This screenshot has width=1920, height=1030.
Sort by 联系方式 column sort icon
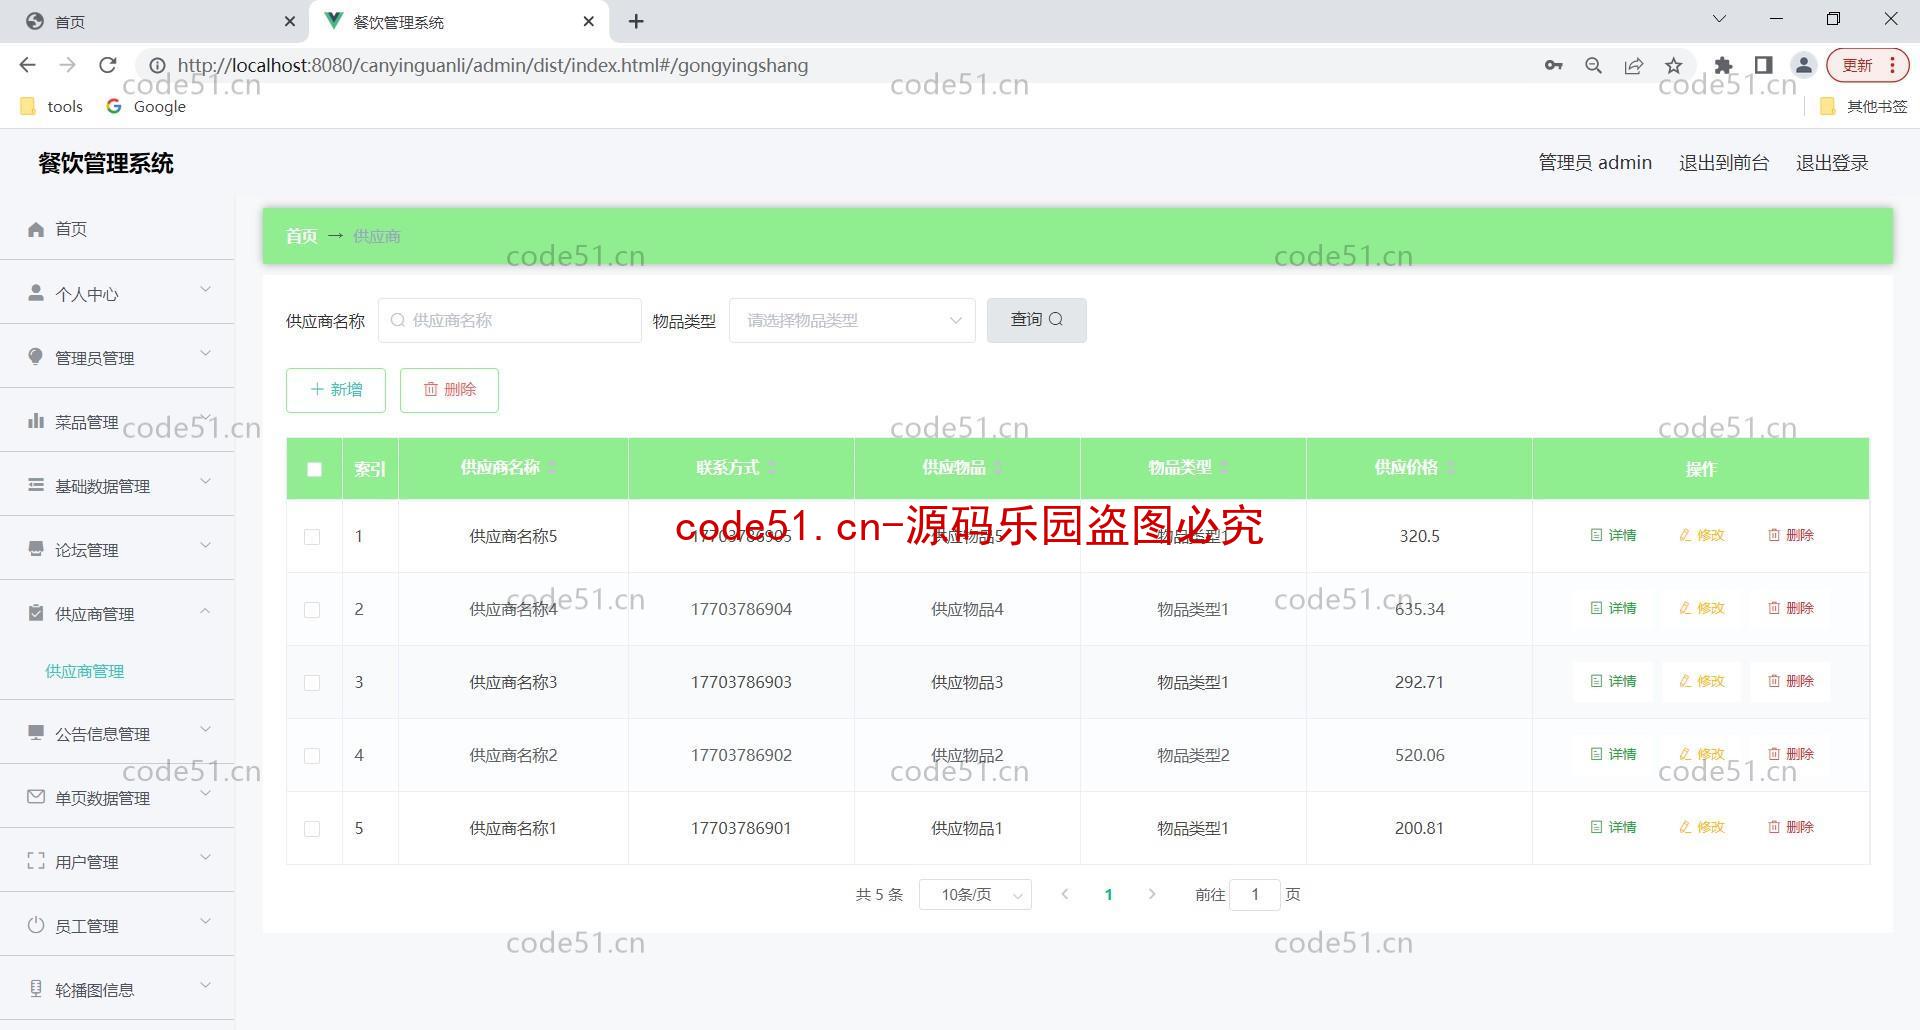(771, 468)
